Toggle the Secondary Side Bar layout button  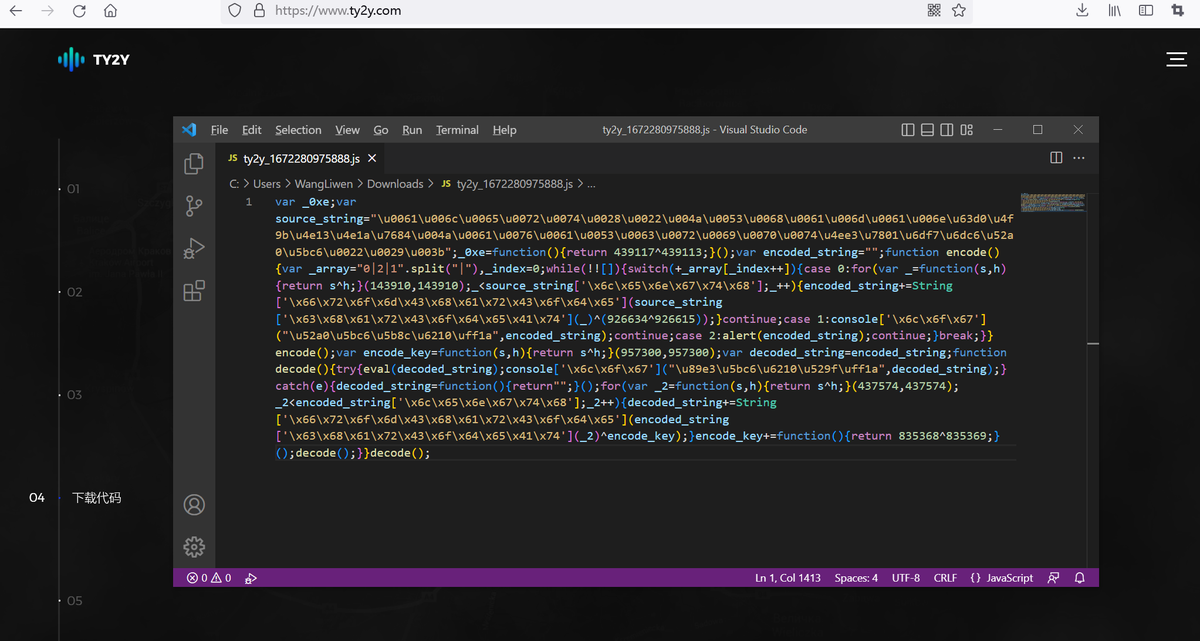947,130
